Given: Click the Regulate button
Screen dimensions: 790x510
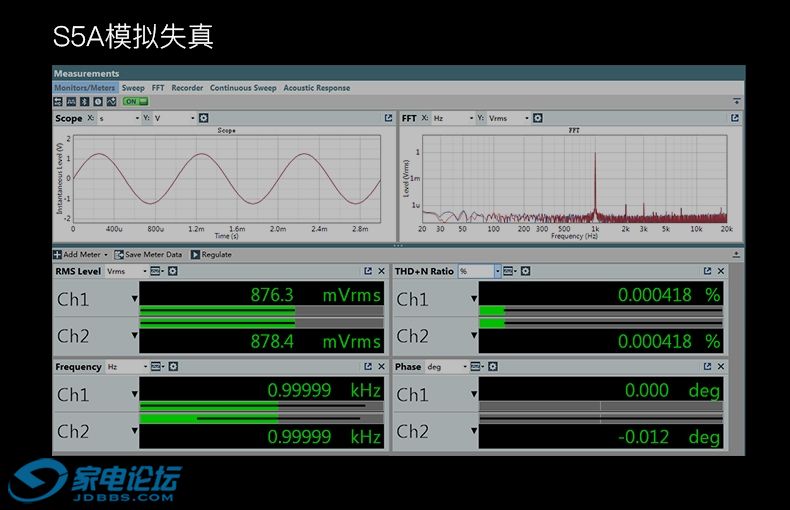Looking at the screenshot, I should click(x=211, y=255).
